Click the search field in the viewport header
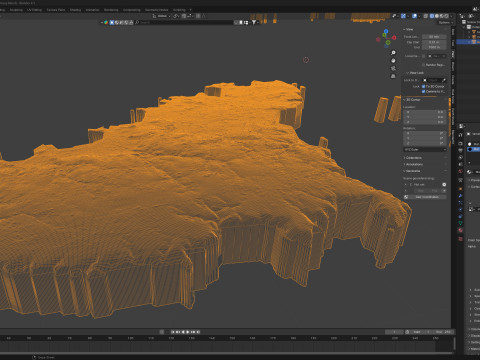 coord(185,22)
